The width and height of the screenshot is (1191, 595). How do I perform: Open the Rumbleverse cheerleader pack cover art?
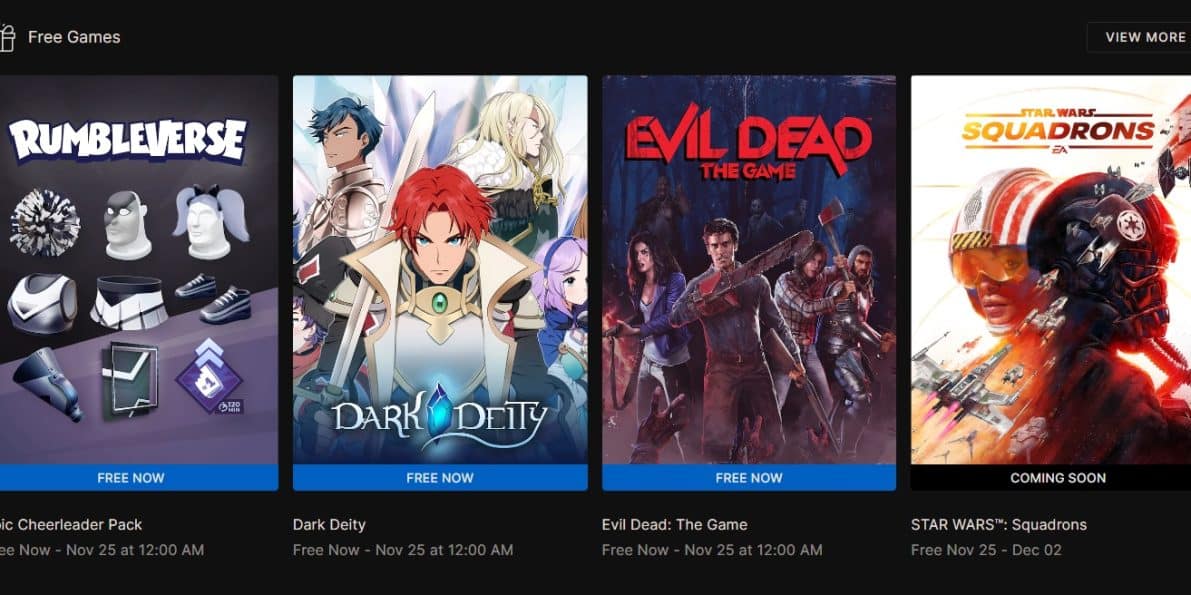pos(139,270)
